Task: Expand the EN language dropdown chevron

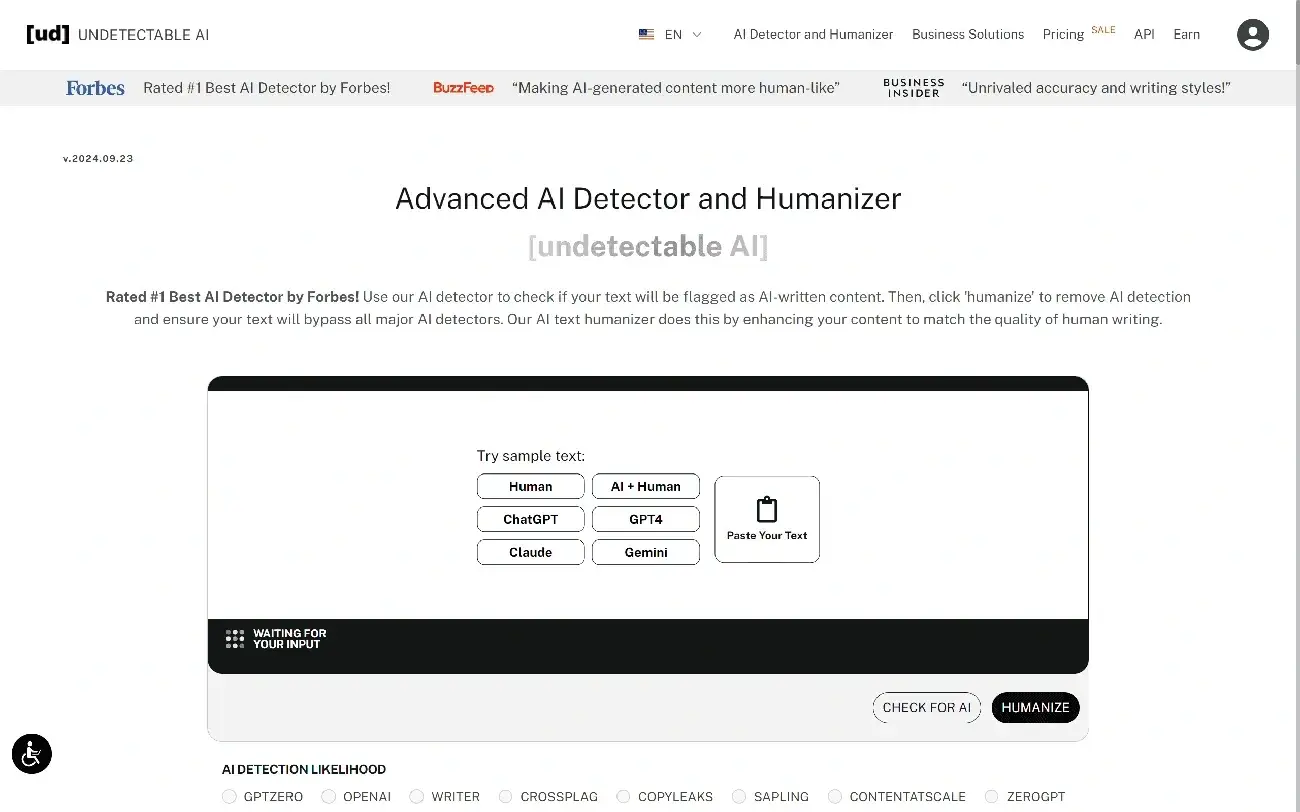Action: (x=697, y=34)
